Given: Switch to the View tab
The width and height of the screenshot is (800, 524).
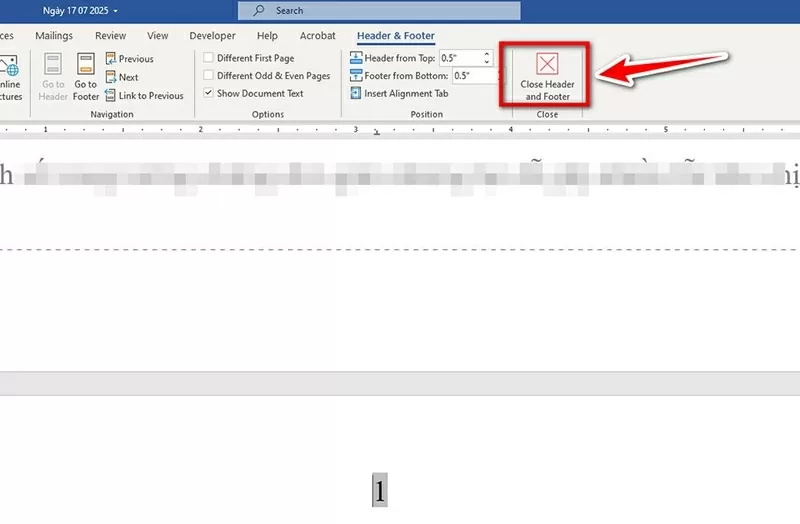Looking at the screenshot, I should tap(158, 36).
